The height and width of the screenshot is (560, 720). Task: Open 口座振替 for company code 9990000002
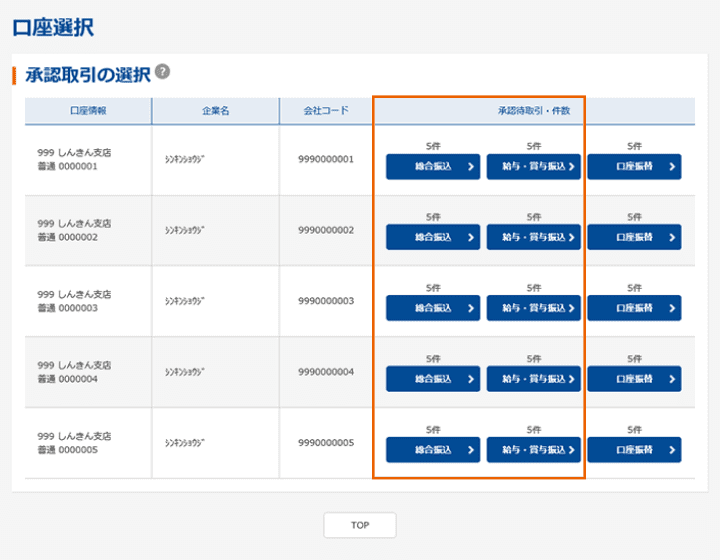[634, 238]
